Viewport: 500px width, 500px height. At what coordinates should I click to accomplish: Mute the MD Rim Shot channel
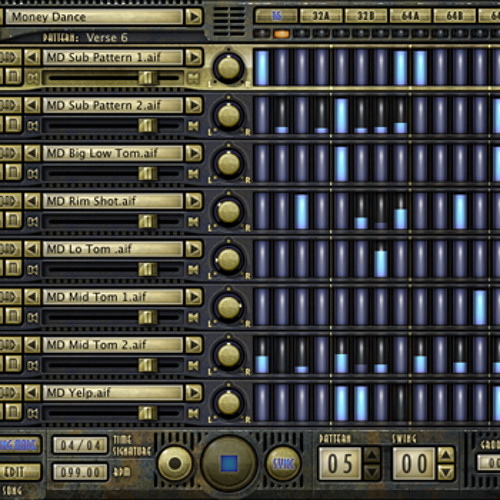[13, 220]
